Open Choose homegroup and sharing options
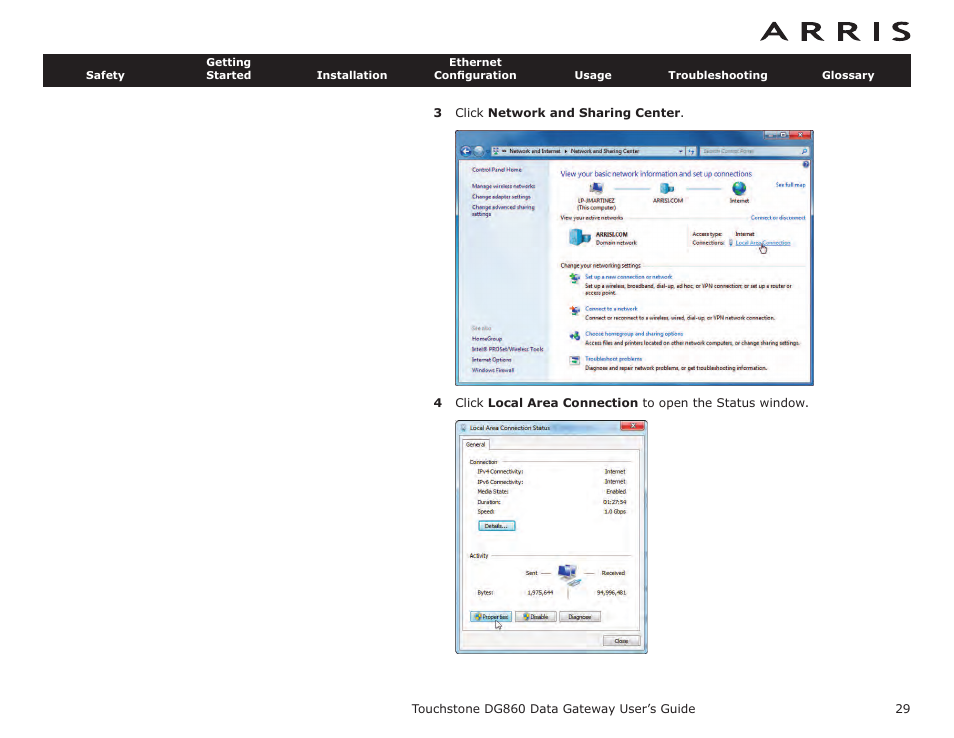This screenshot has width=954, height=738. click(634, 333)
